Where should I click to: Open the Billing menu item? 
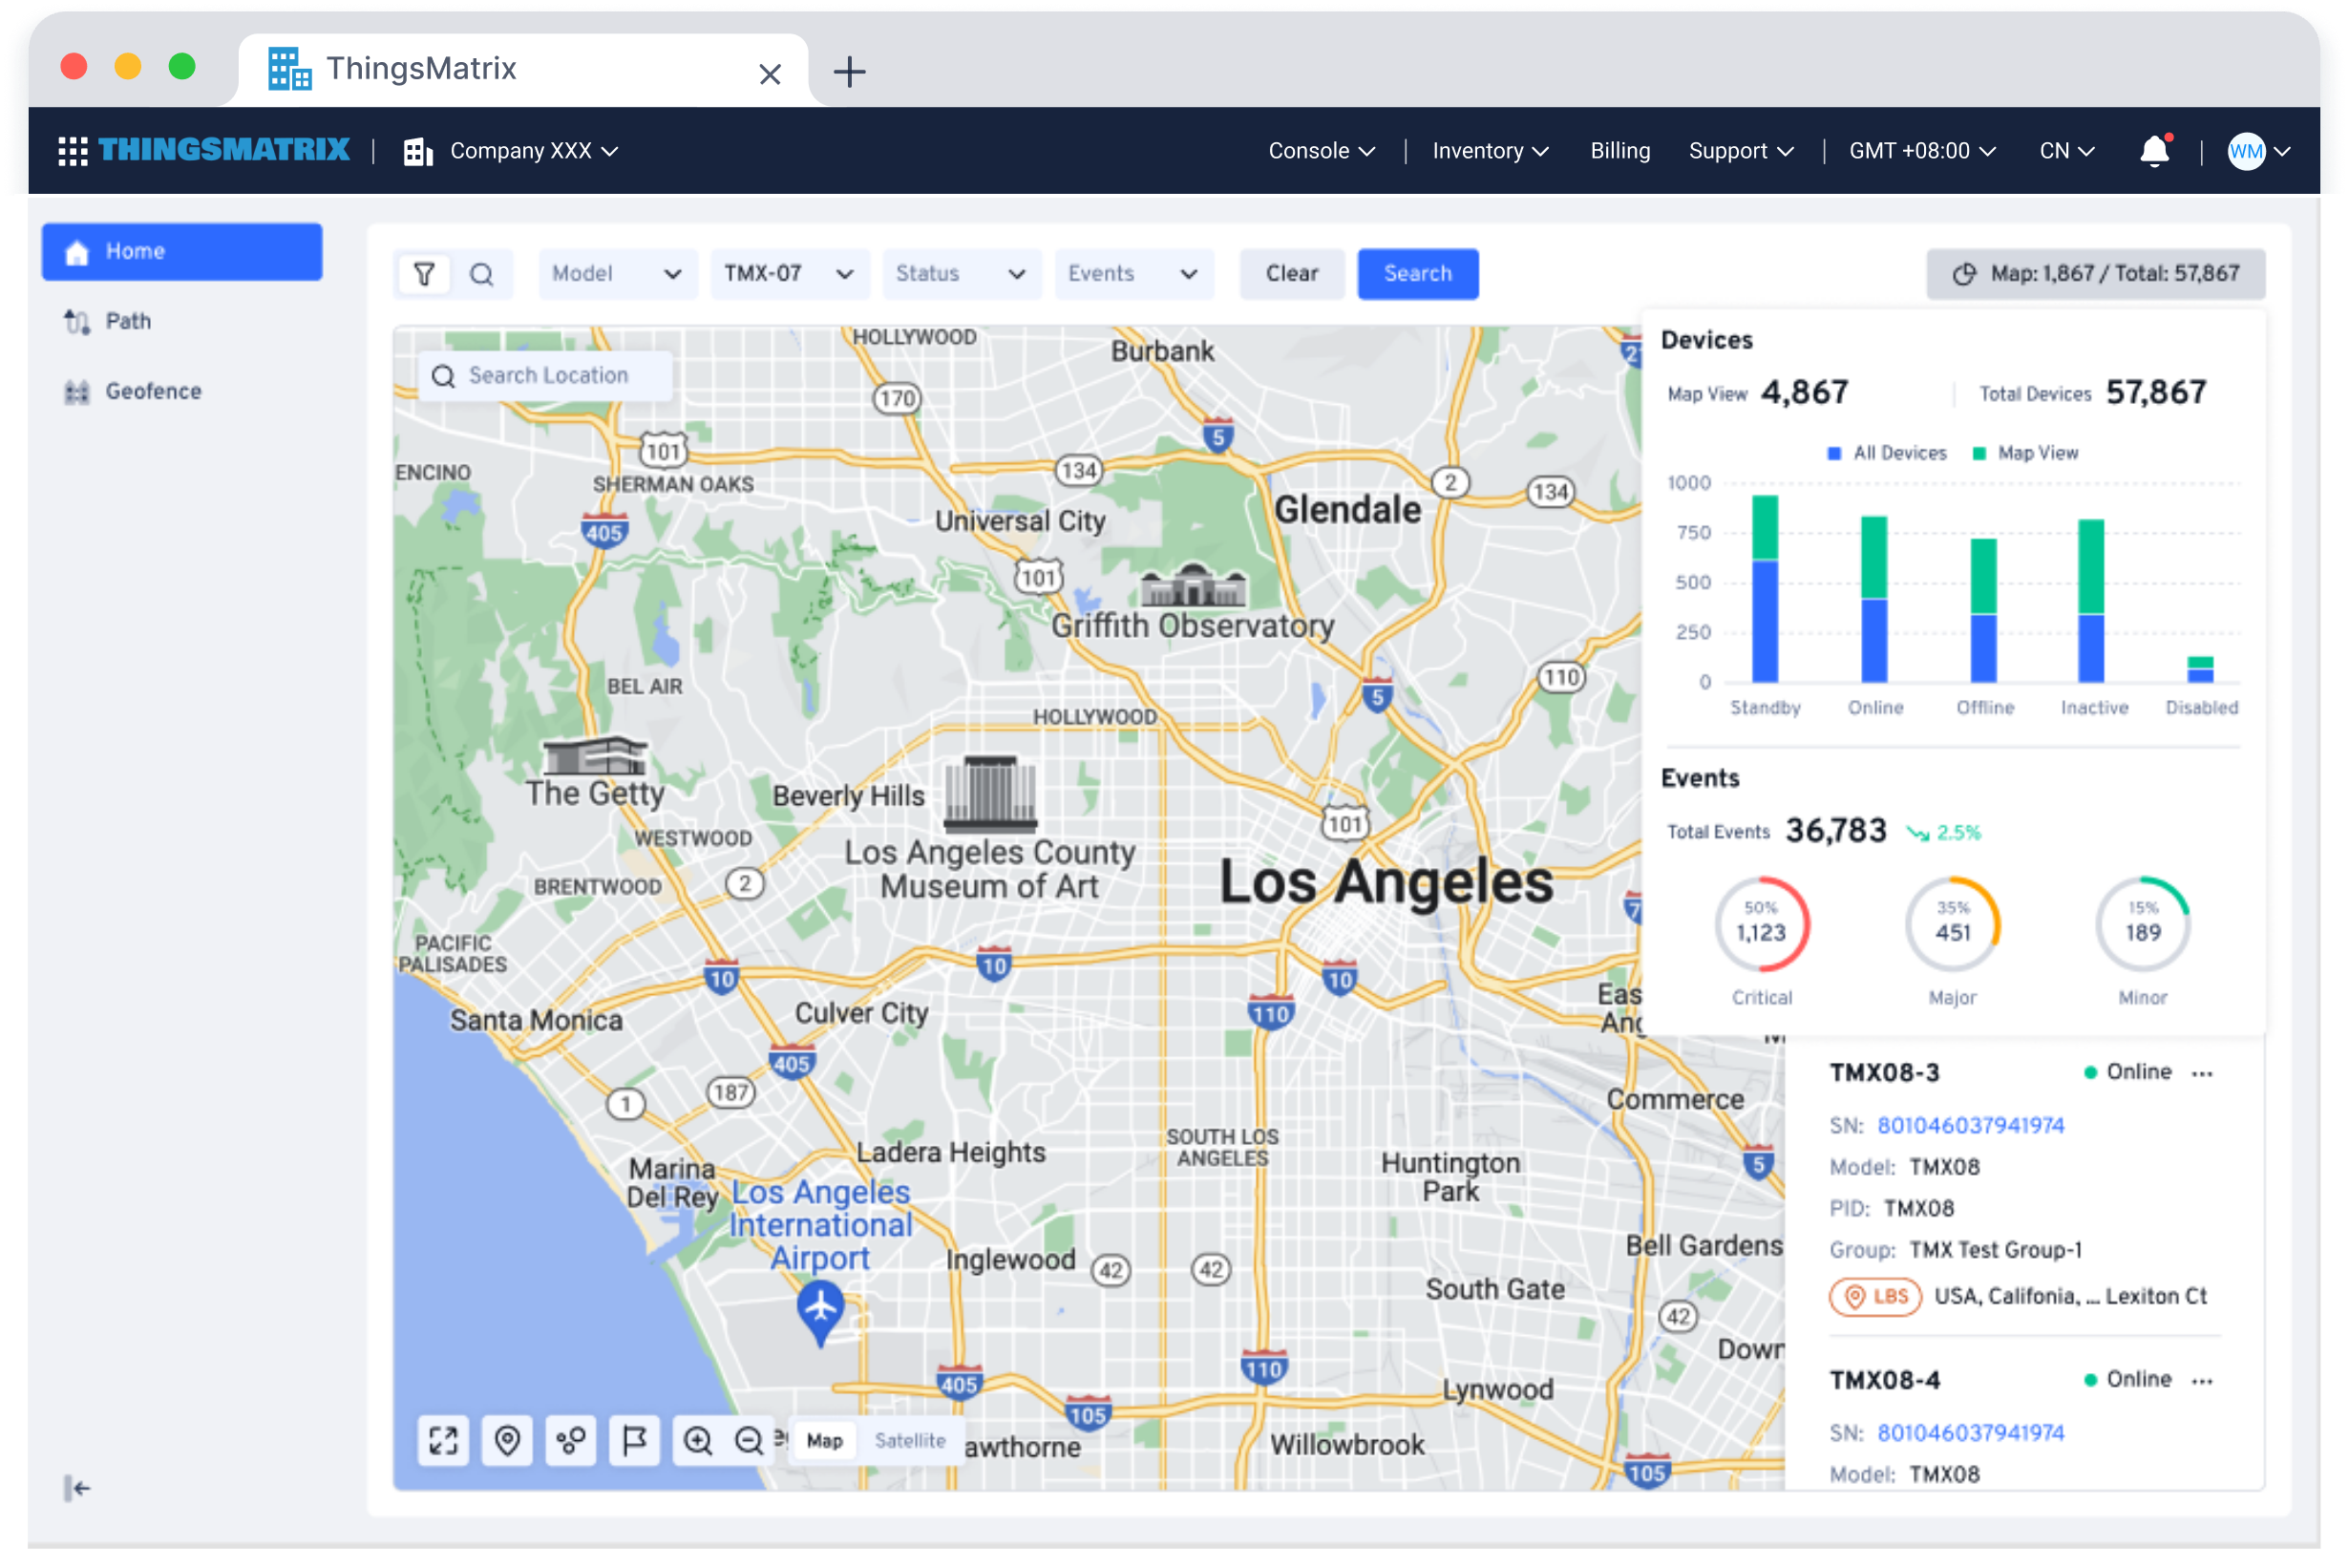point(1620,151)
